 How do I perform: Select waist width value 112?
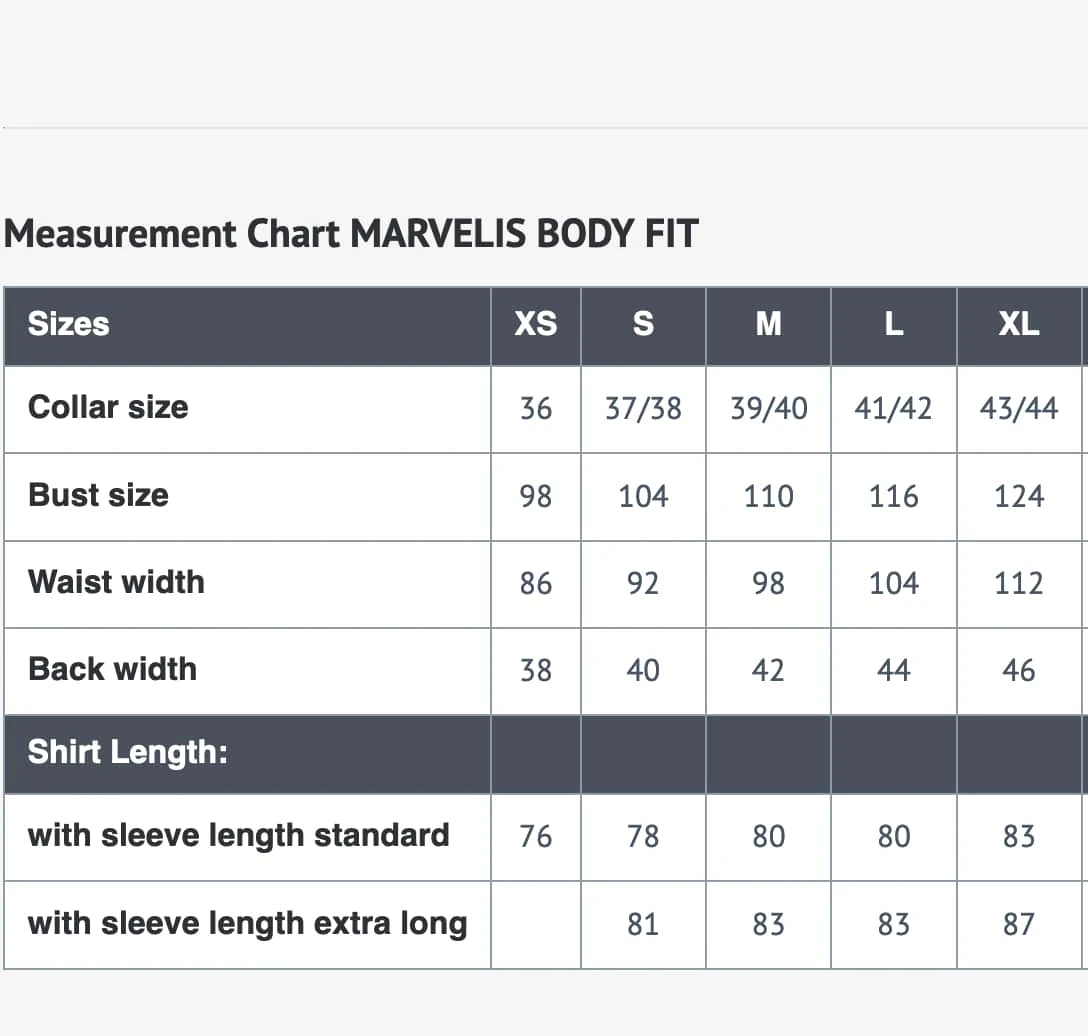(1019, 583)
